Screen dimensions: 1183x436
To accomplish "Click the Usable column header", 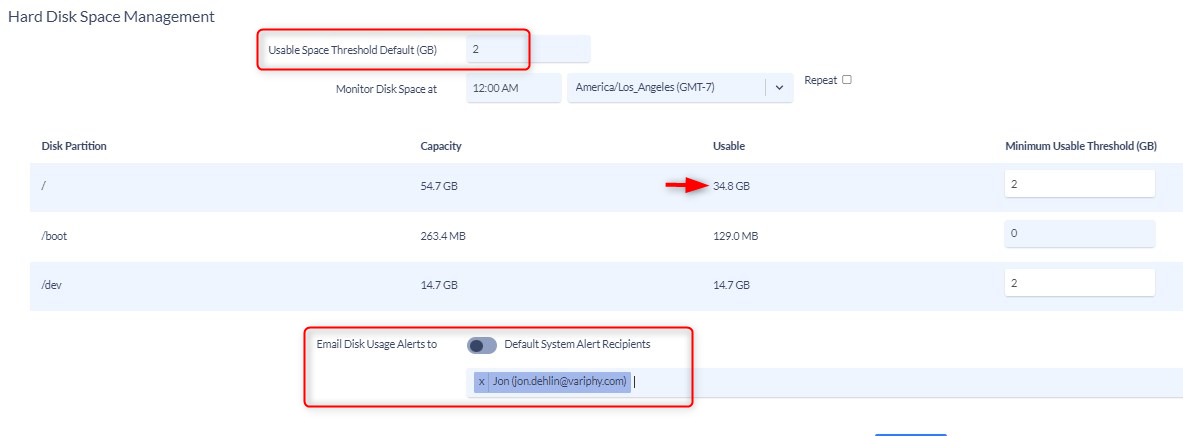I will (x=729, y=146).
